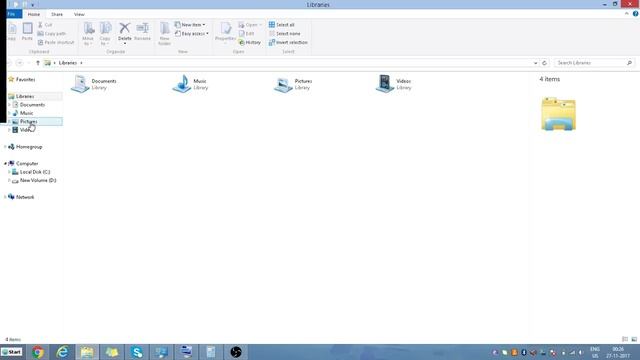Expand the Network tree node
This screenshot has width=640, height=360.
pyautogui.click(x=5, y=197)
